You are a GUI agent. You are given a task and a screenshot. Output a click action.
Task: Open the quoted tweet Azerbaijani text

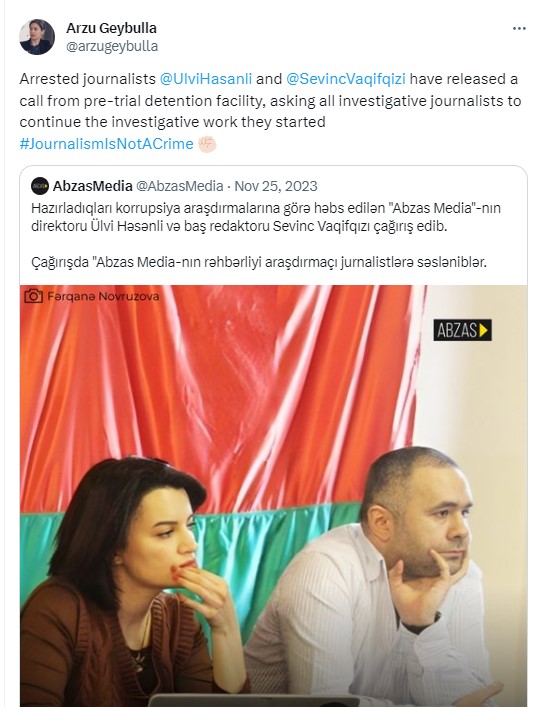pyautogui.click(x=266, y=235)
